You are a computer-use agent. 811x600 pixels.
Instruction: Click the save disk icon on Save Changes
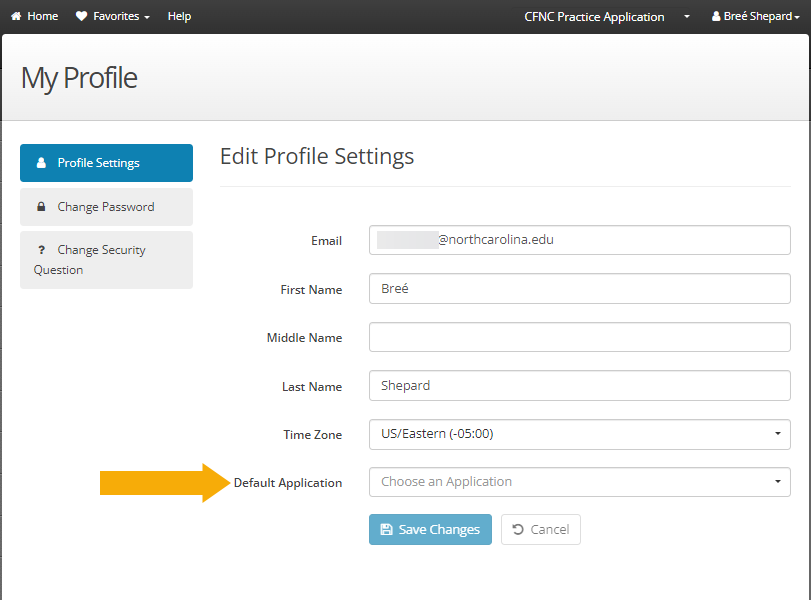pos(388,529)
